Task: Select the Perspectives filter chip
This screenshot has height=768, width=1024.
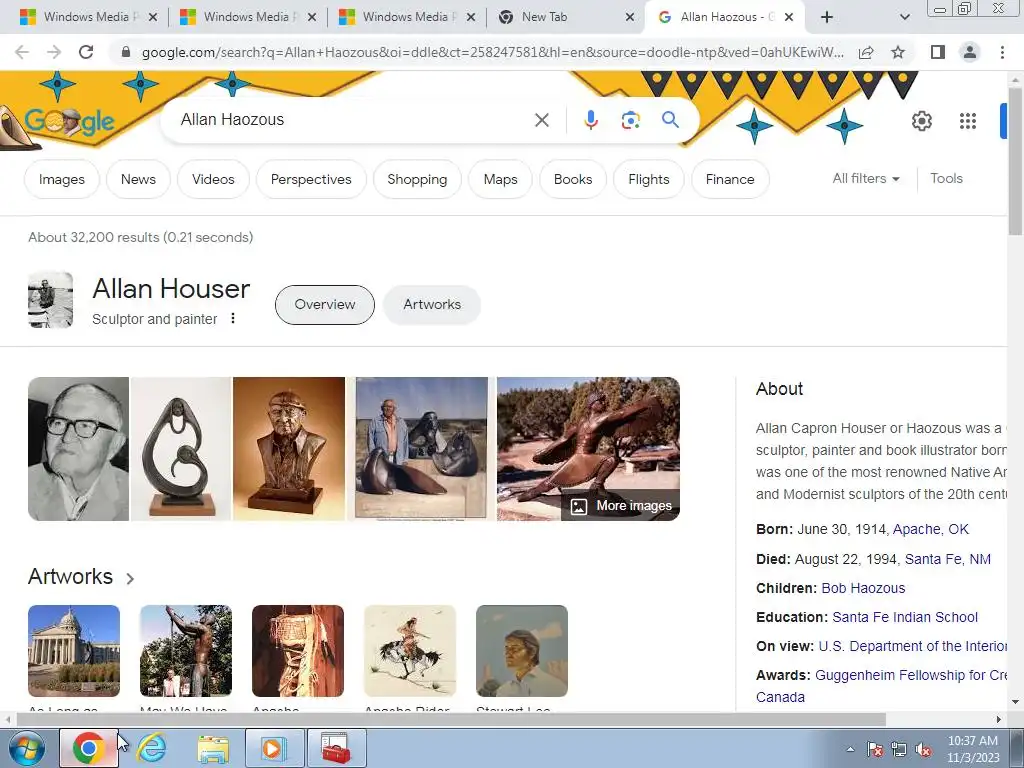Action: 311,179
